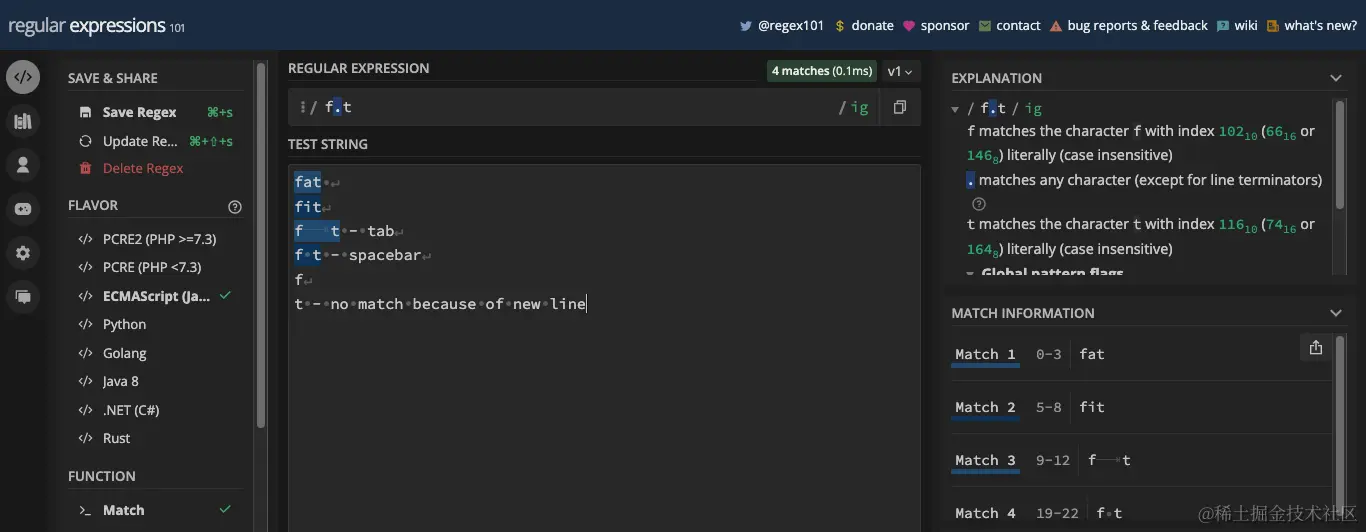Click the wiki icon in the header
The height and width of the screenshot is (532, 1366).
coord(1223,26)
